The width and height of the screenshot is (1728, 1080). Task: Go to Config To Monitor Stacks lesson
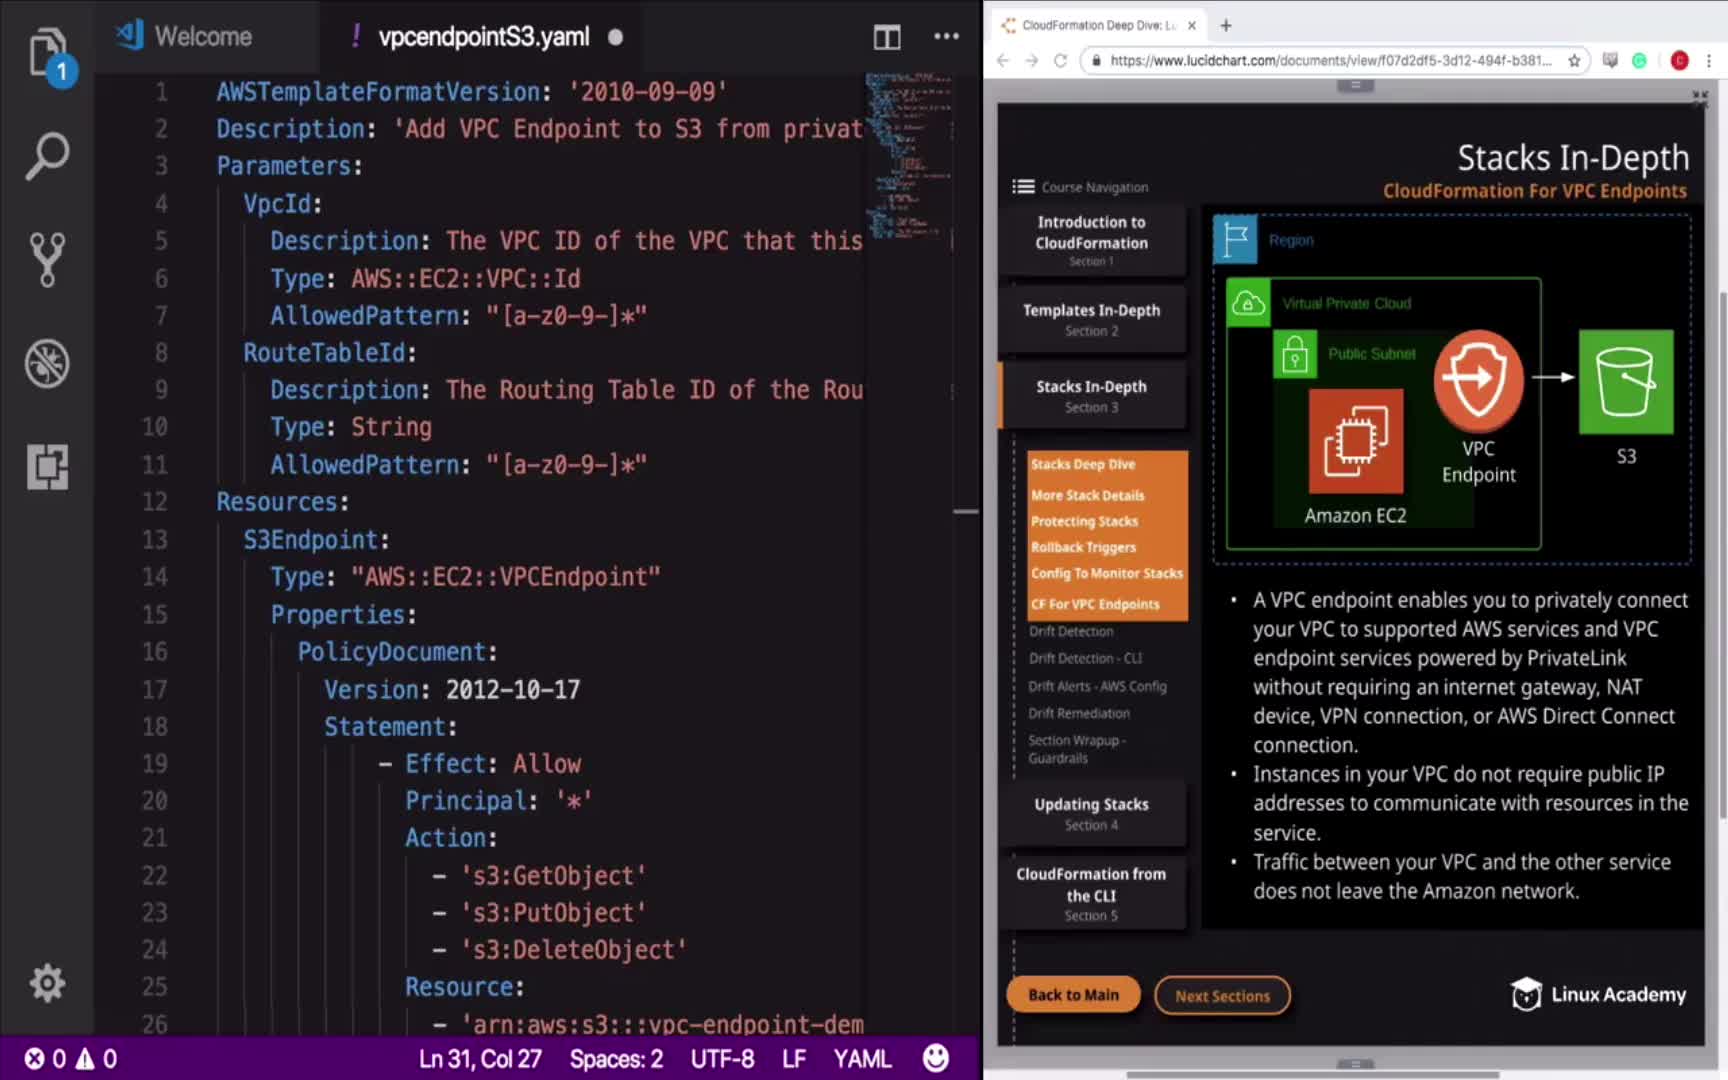1107,573
